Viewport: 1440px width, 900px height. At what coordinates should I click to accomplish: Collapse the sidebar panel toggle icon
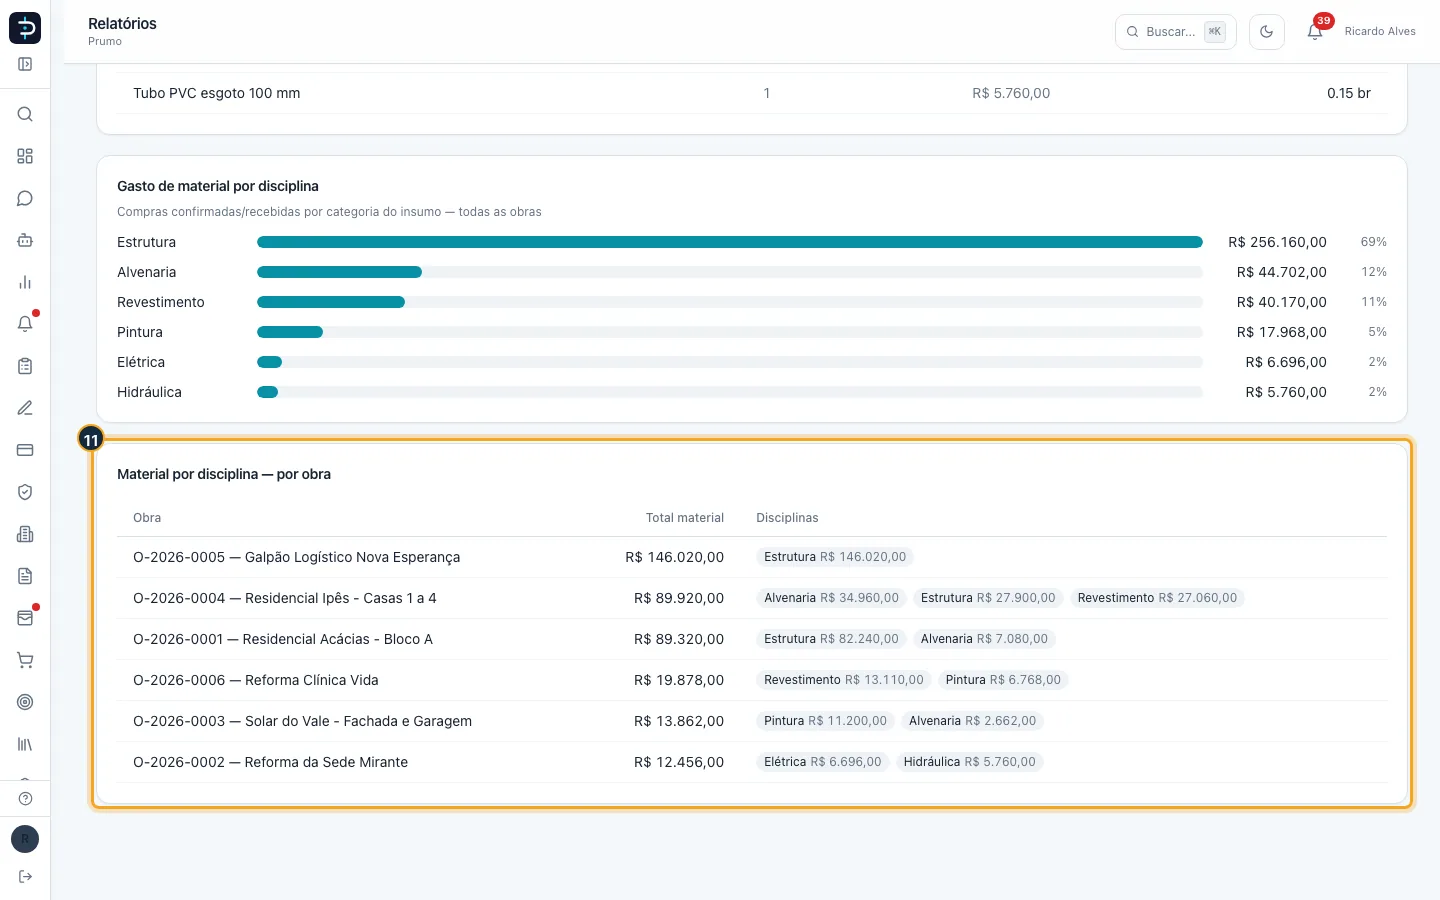pyautogui.click(x=25, y=64)
